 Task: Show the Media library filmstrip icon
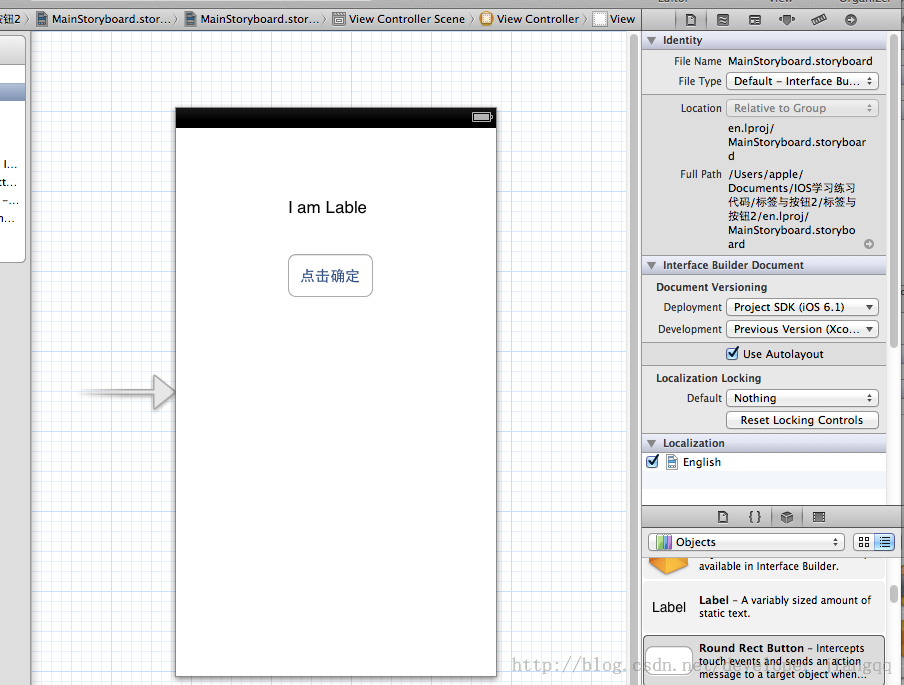point(819,517)
